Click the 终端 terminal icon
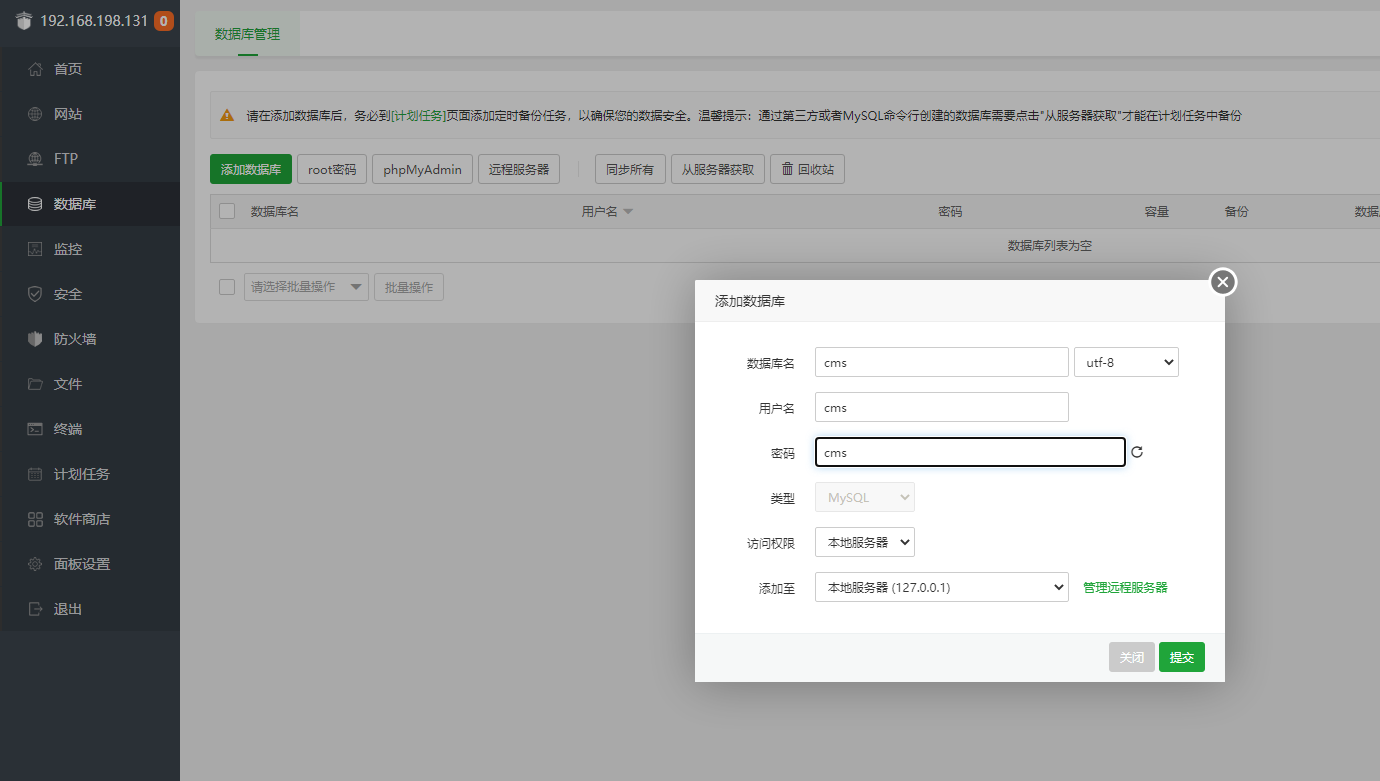This screenshot has width=1380, height=781. coord(35,429)
